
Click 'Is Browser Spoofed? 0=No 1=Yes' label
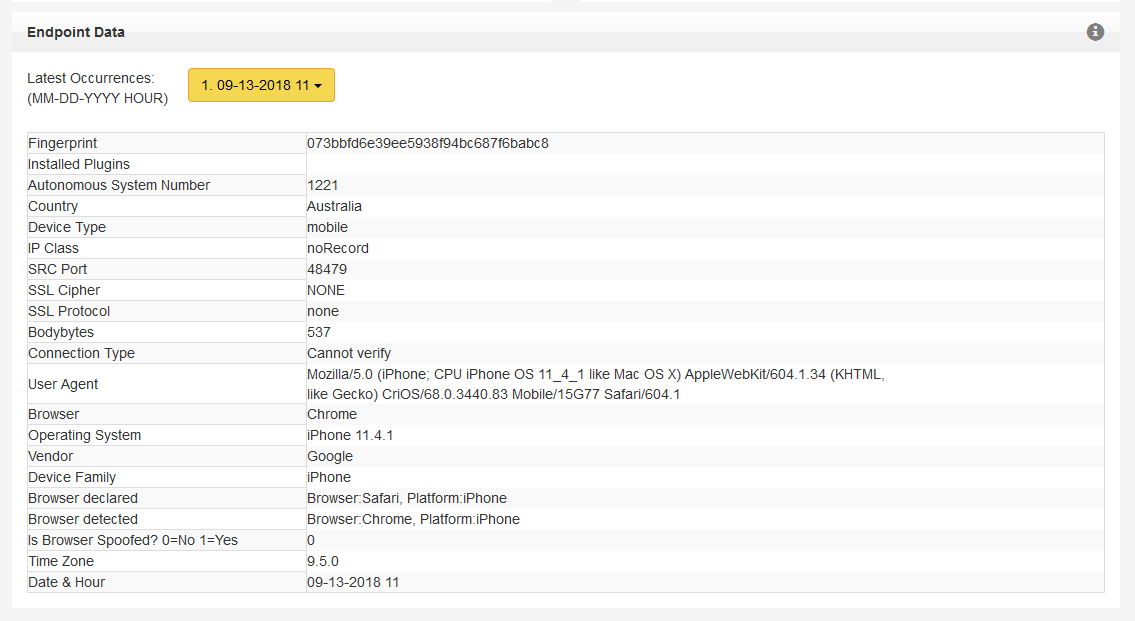[x=133, y=540]
